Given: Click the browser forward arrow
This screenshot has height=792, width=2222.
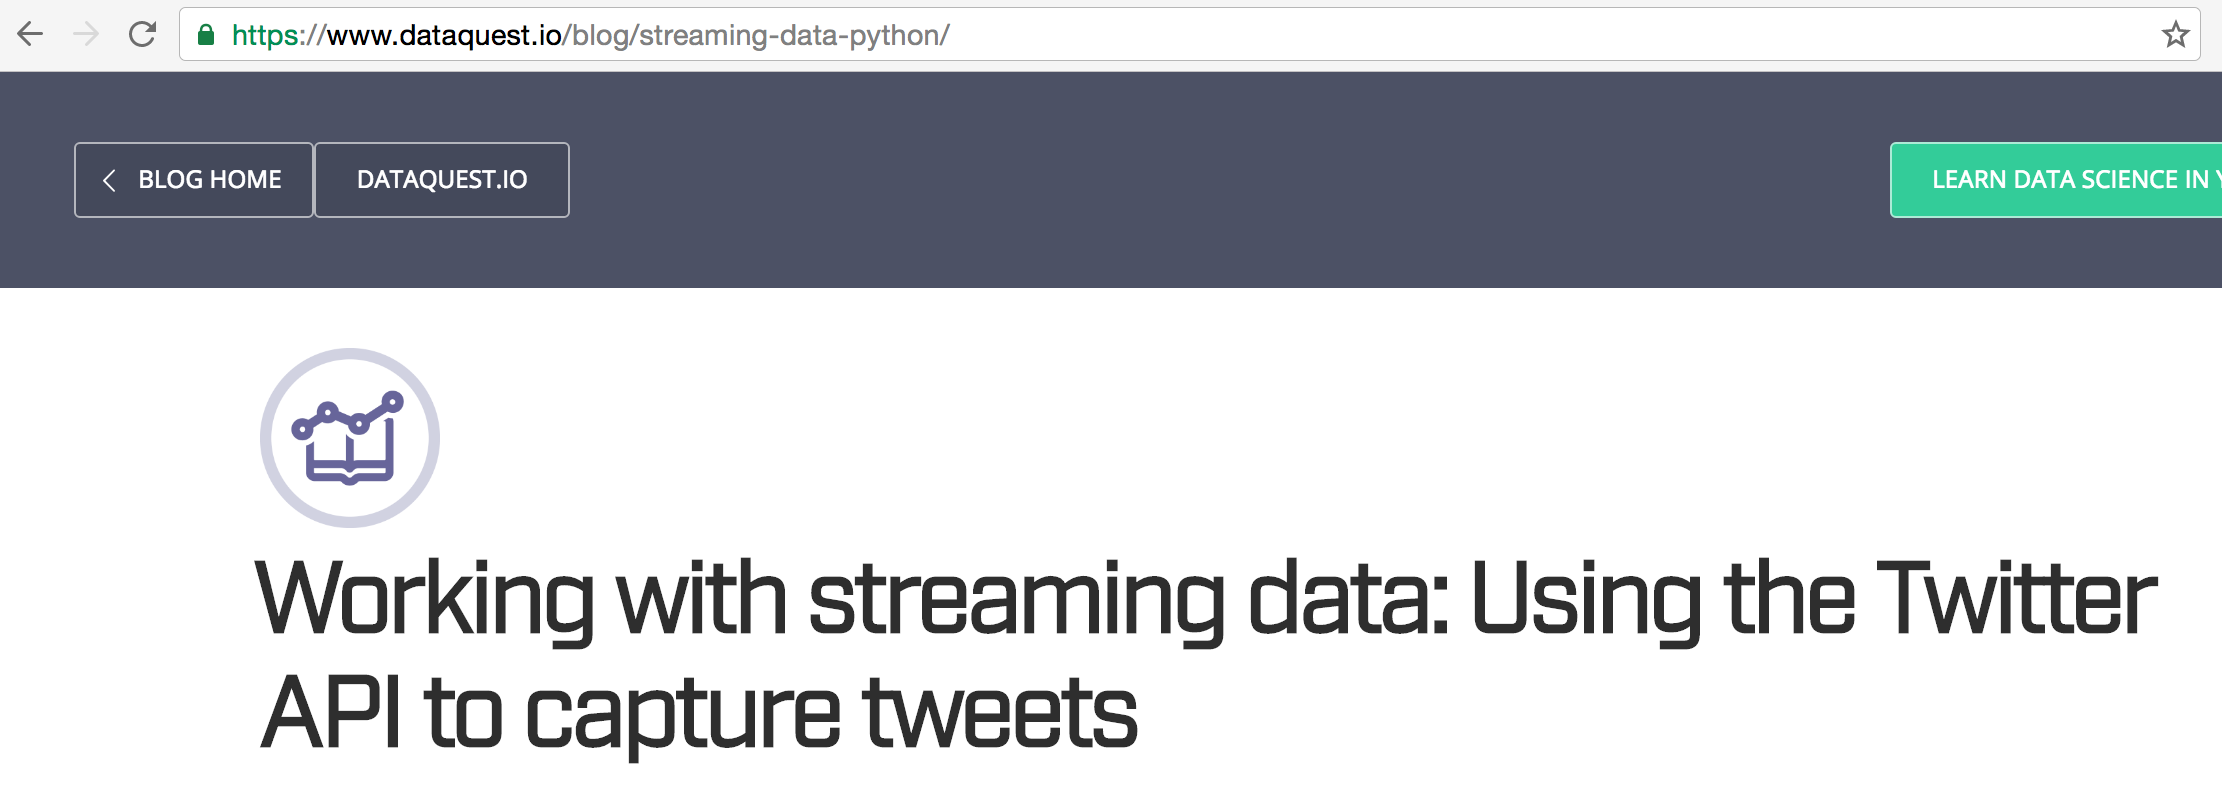Looking at the screenshot, I should (86, 35).
